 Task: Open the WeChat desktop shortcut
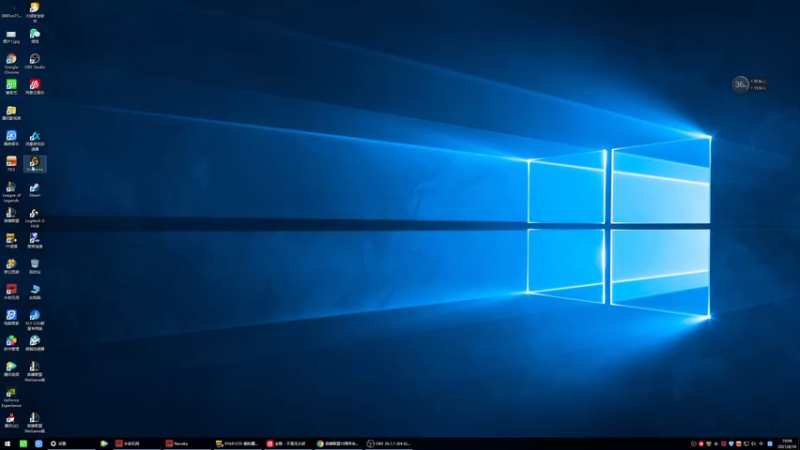click(x=35, y=36)
